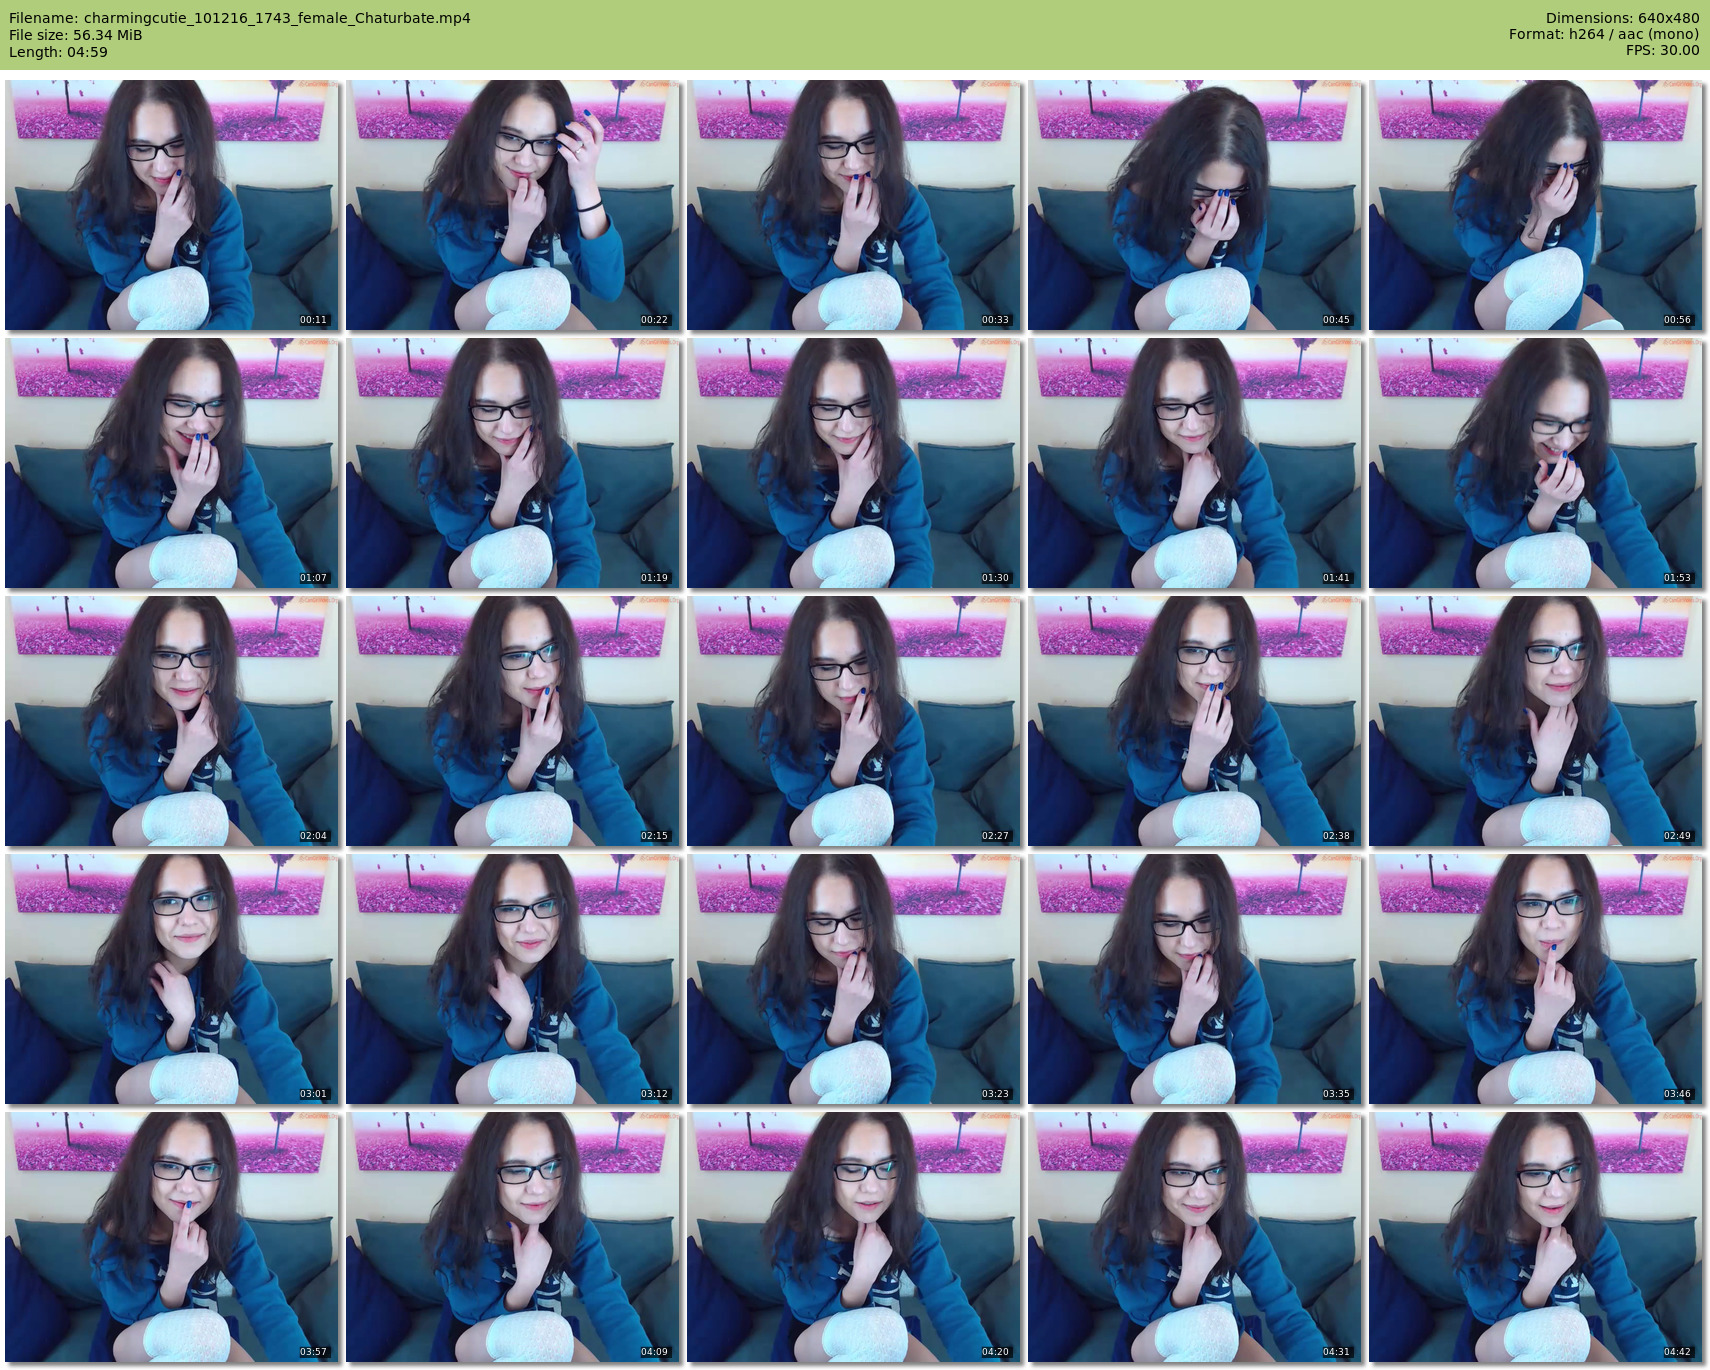Select the 03:57 preview frame
Image resolution: width=1710 pixels, height=1370 pixels.
tap(172, 1237)
